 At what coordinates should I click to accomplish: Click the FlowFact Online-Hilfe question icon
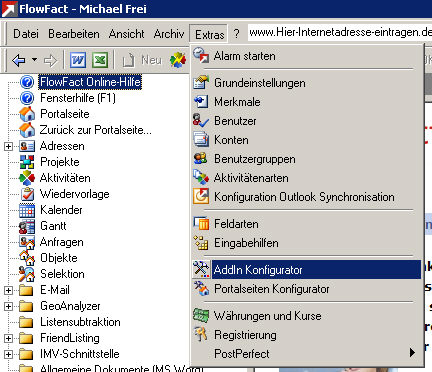point(27,82)
